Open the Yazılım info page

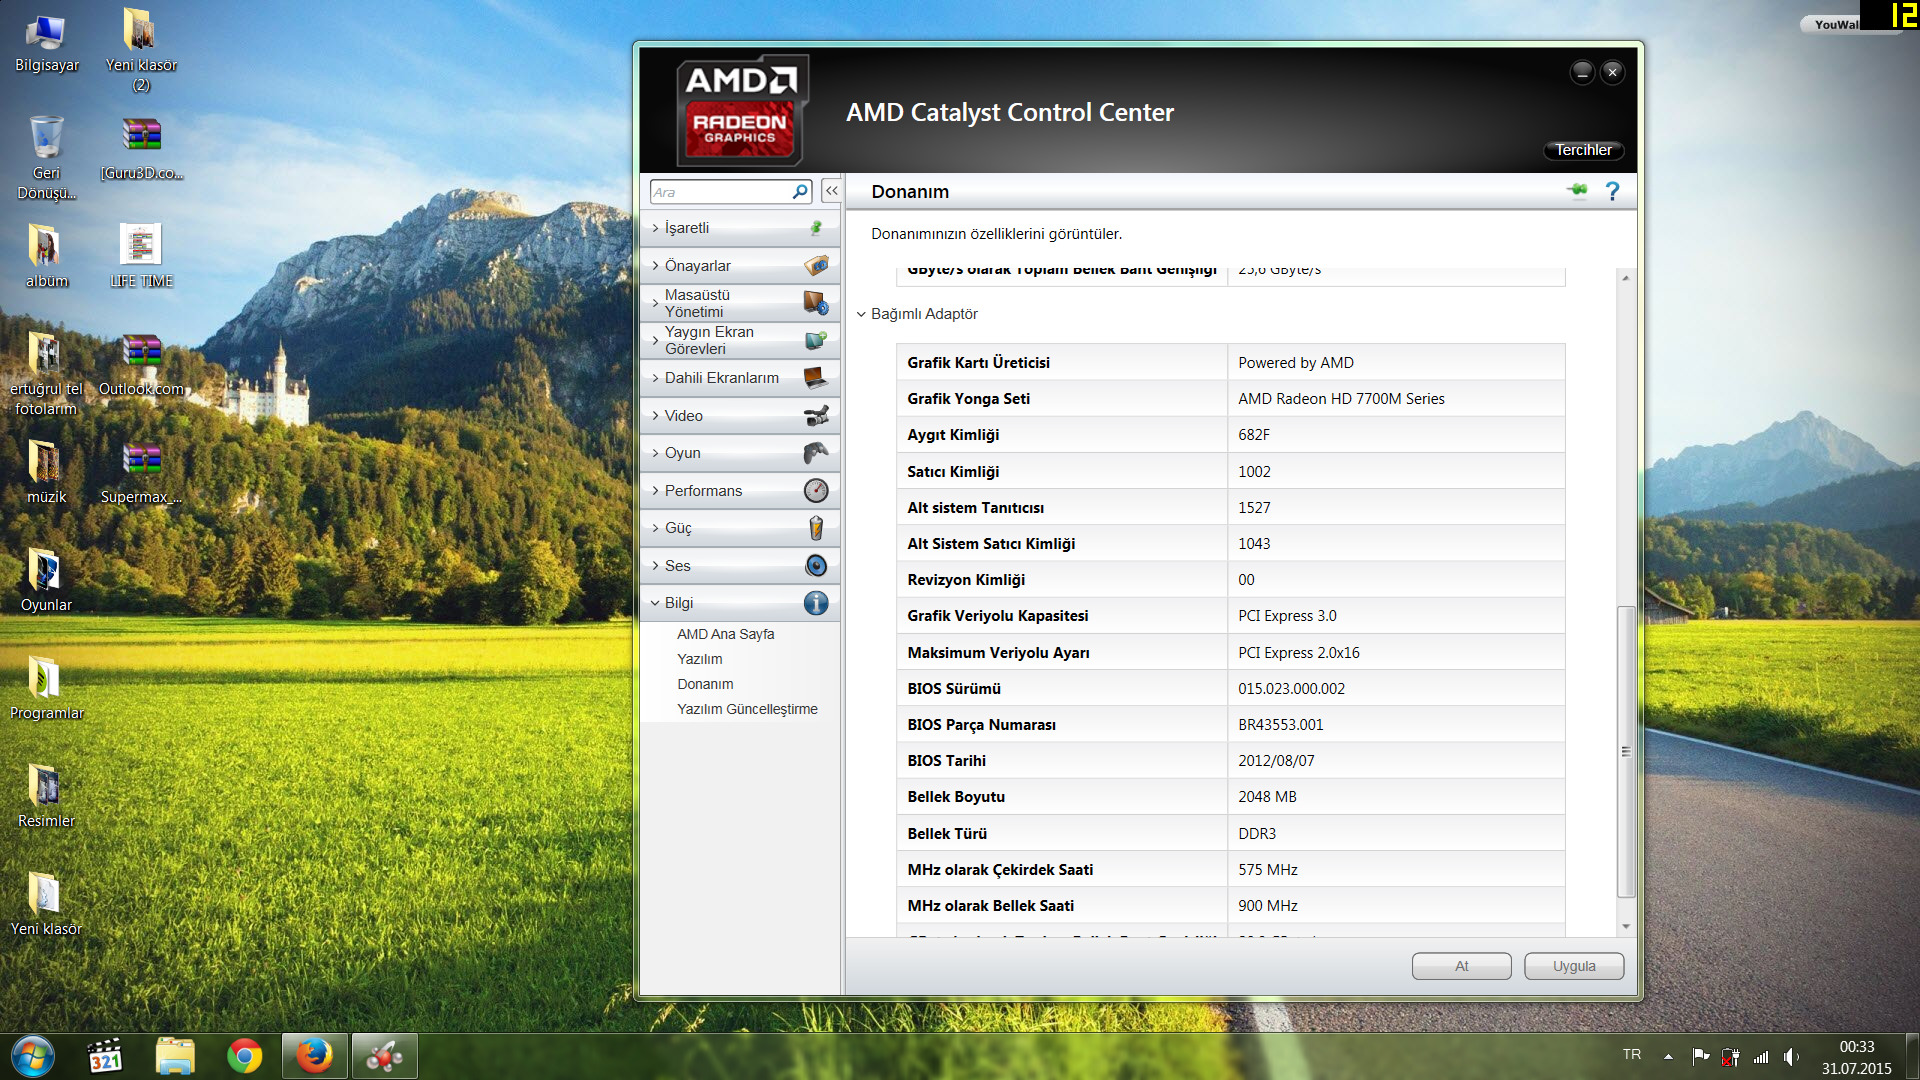[699, 659]
